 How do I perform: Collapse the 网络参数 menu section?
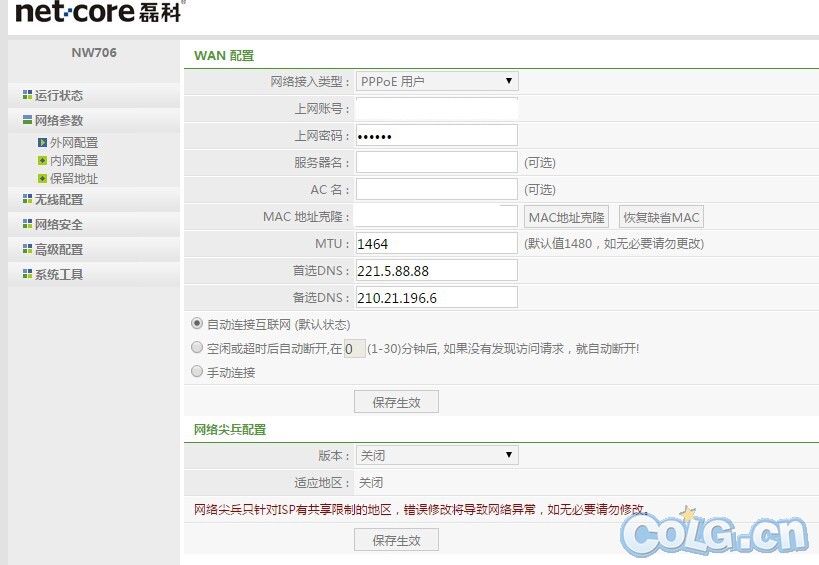click(58, 121)
